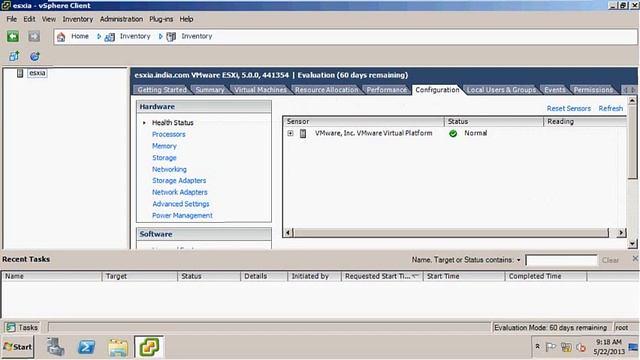Click the esxia host server icon in tree
Viewport: 640px width, 360px height.
pos(20,73)
